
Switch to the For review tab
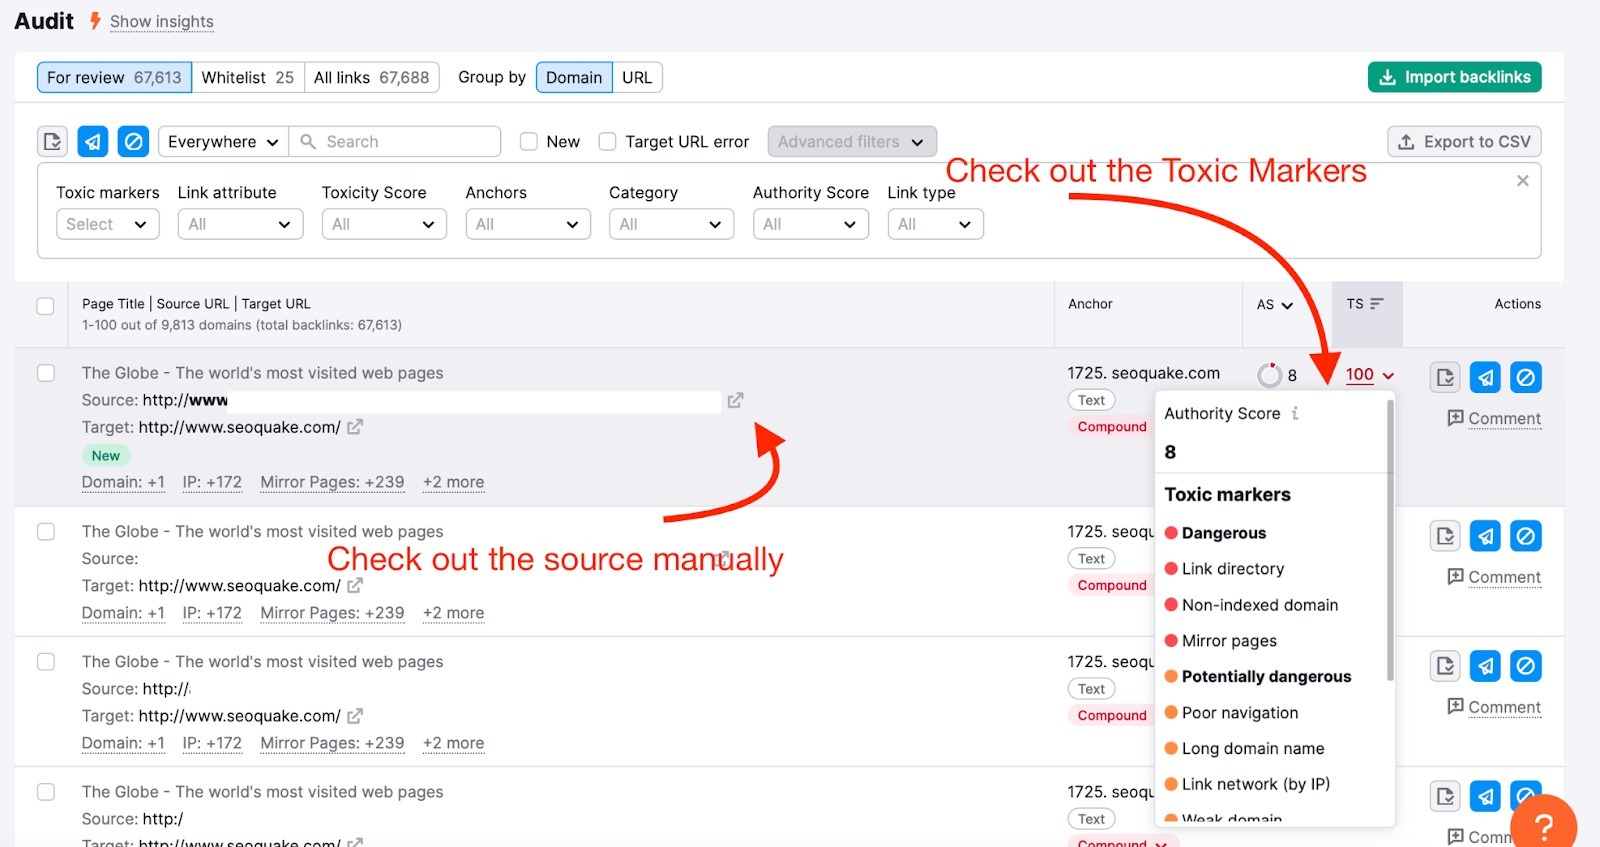point(114,77)
